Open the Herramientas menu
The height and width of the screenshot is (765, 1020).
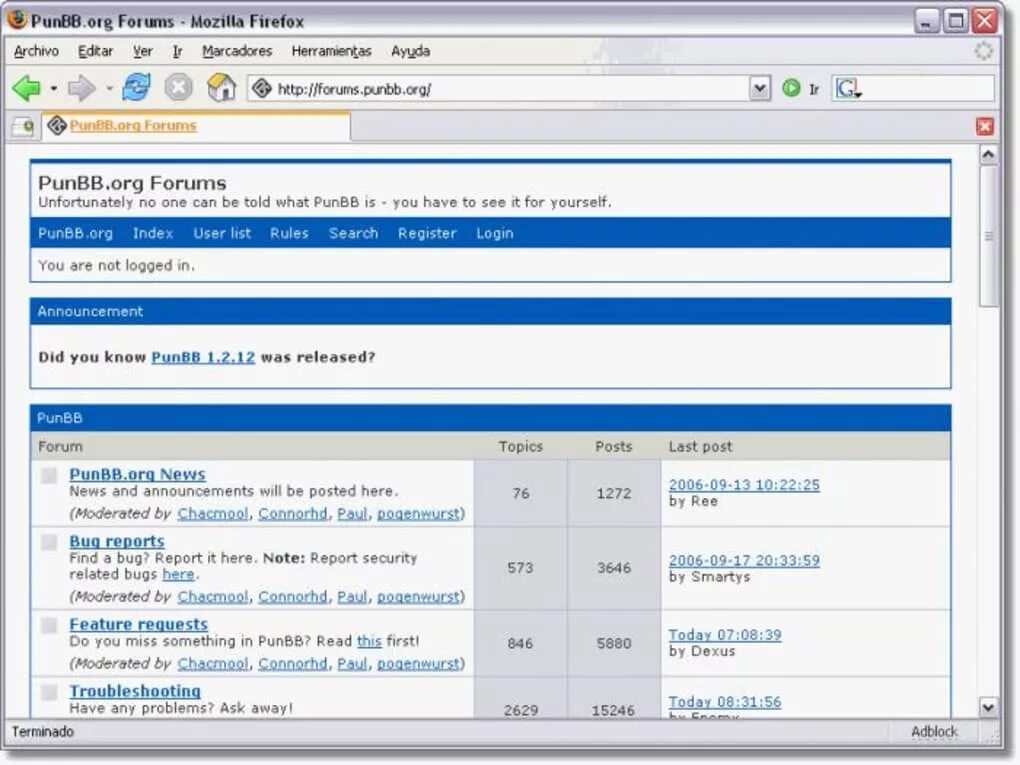pos(331,51)
